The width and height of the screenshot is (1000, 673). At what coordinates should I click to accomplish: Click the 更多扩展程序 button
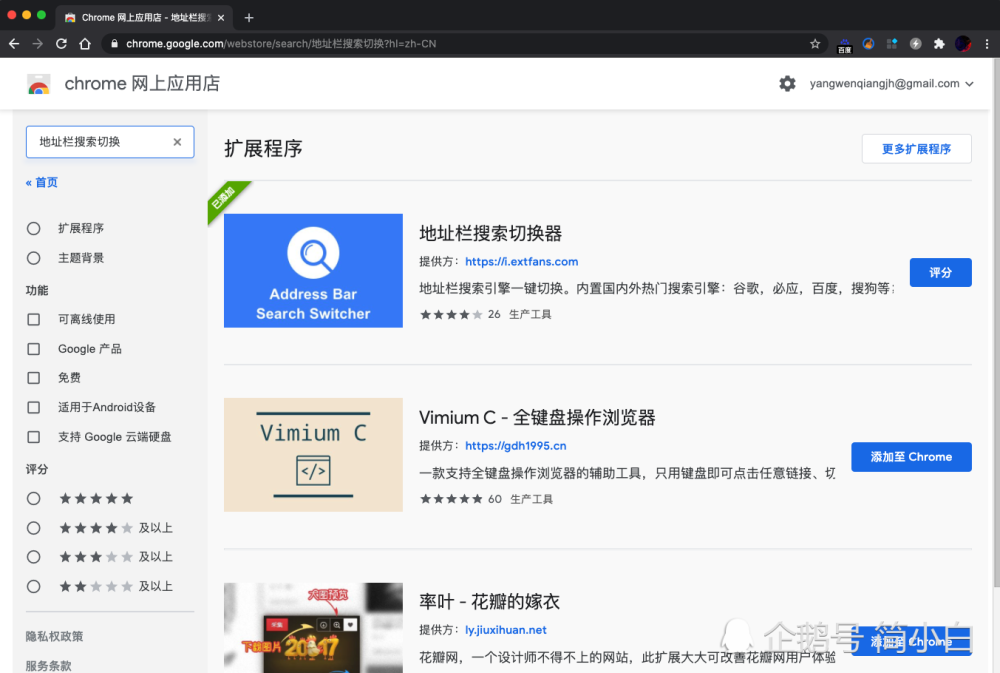(916, 149)
